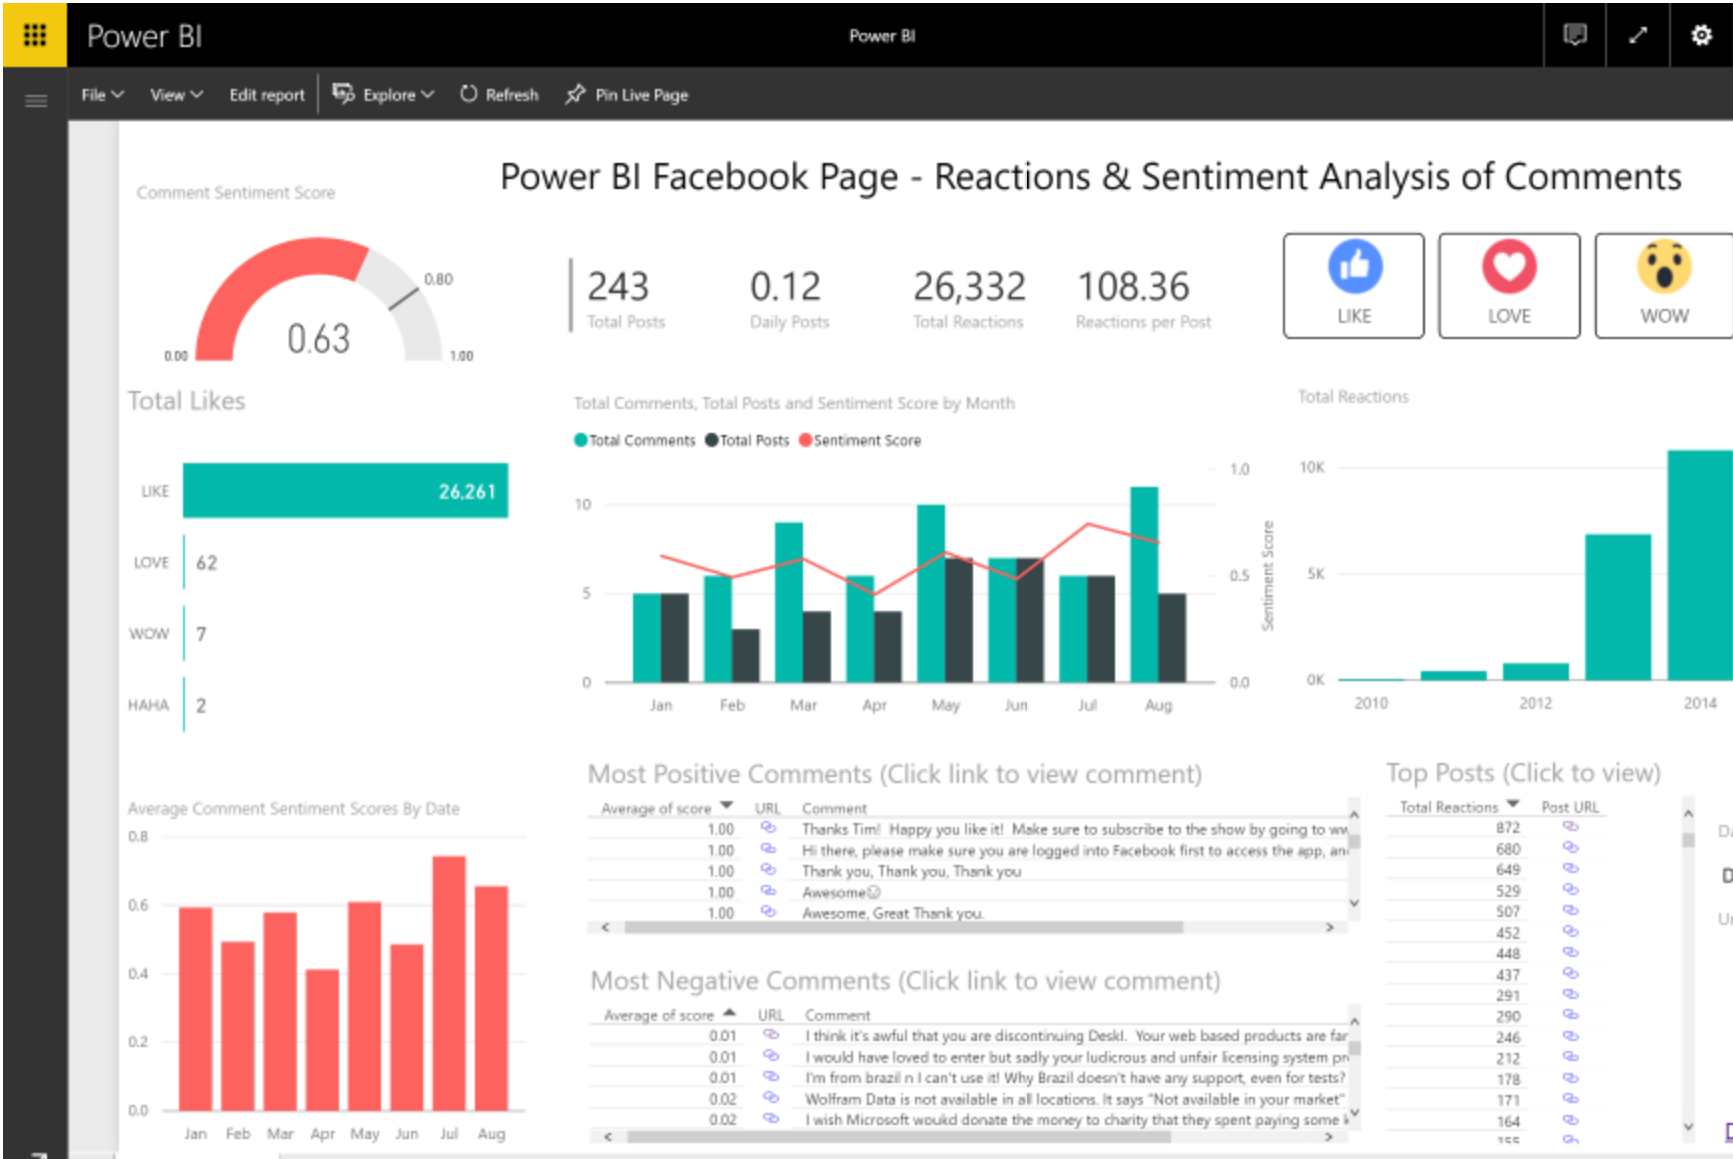This screenshot has width=1733, height=1159.
Task: Select the LOVE bar in Total Likes
Action: click(x=184, y=563)
